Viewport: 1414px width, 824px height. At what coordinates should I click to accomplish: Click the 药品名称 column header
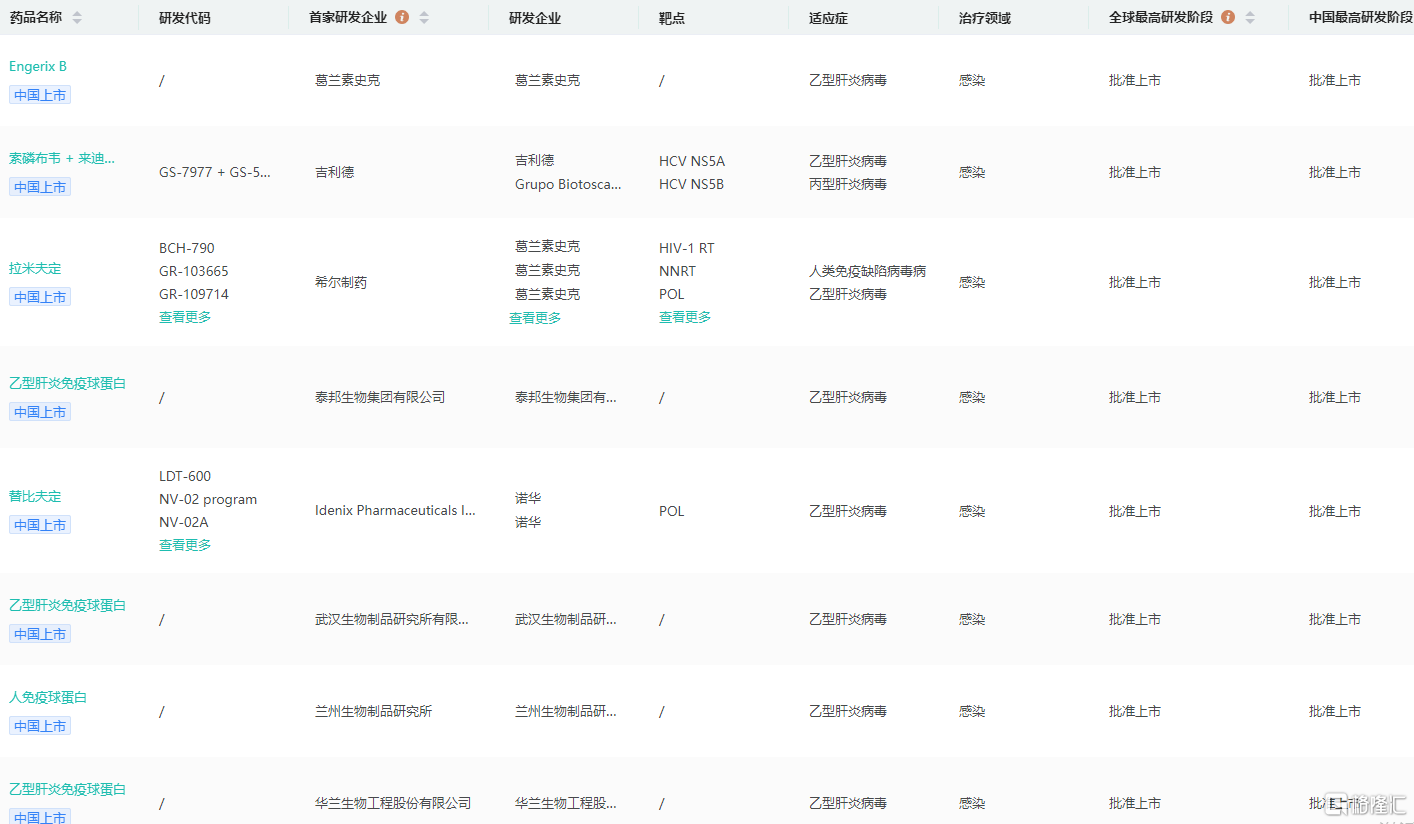36,17
